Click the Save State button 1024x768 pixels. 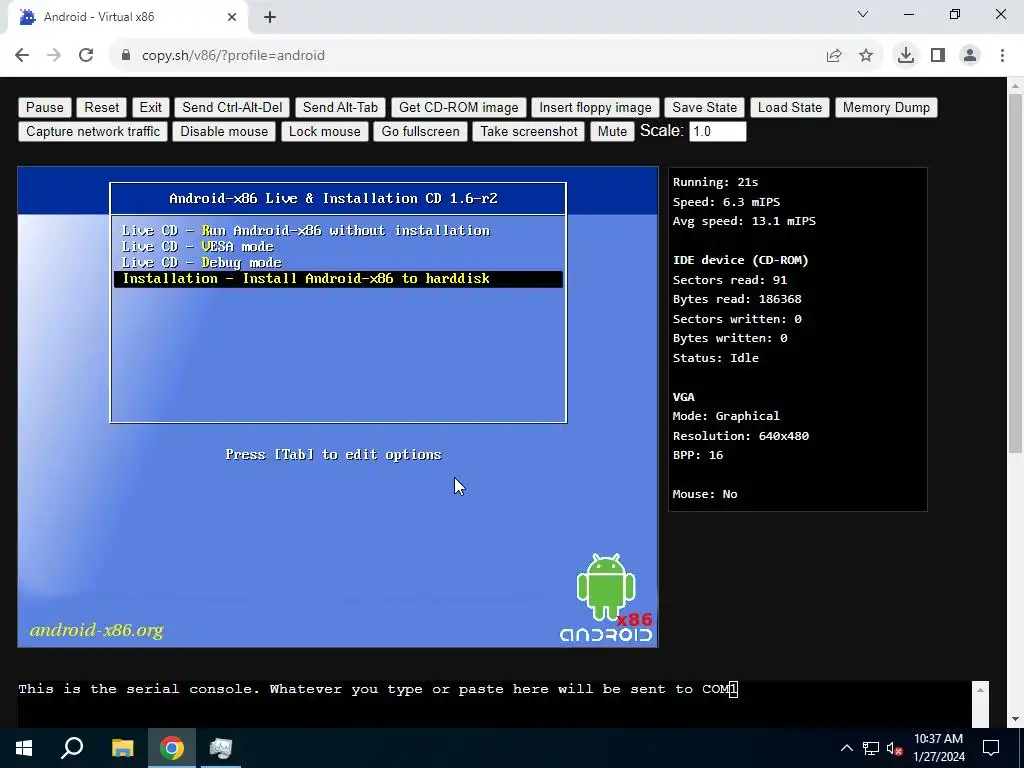tap(704, 107)
